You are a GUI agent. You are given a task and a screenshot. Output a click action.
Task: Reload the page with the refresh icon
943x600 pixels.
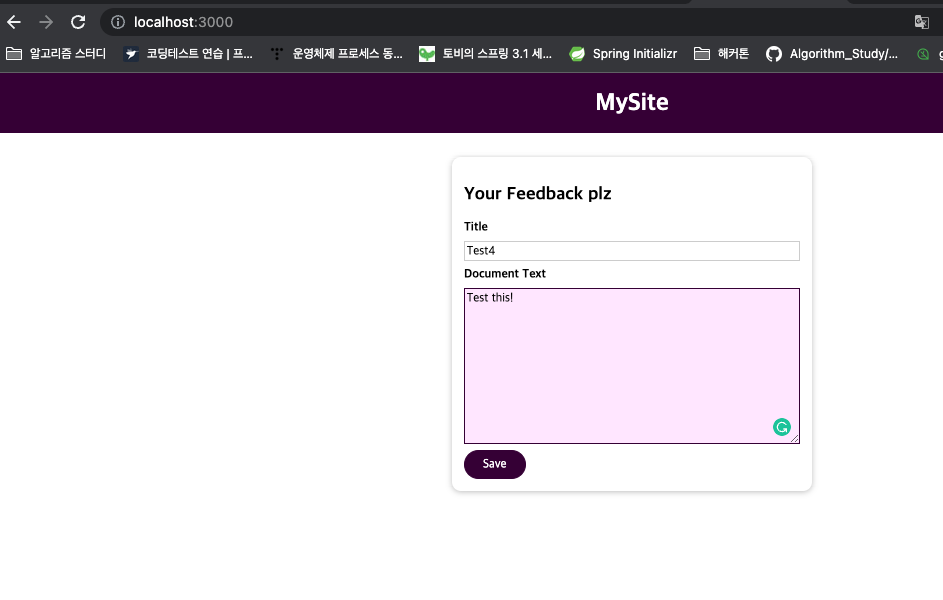coord(78,22)
